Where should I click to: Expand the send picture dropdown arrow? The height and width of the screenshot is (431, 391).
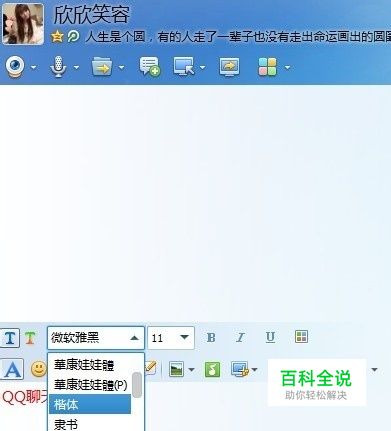(x=191, y=369)
